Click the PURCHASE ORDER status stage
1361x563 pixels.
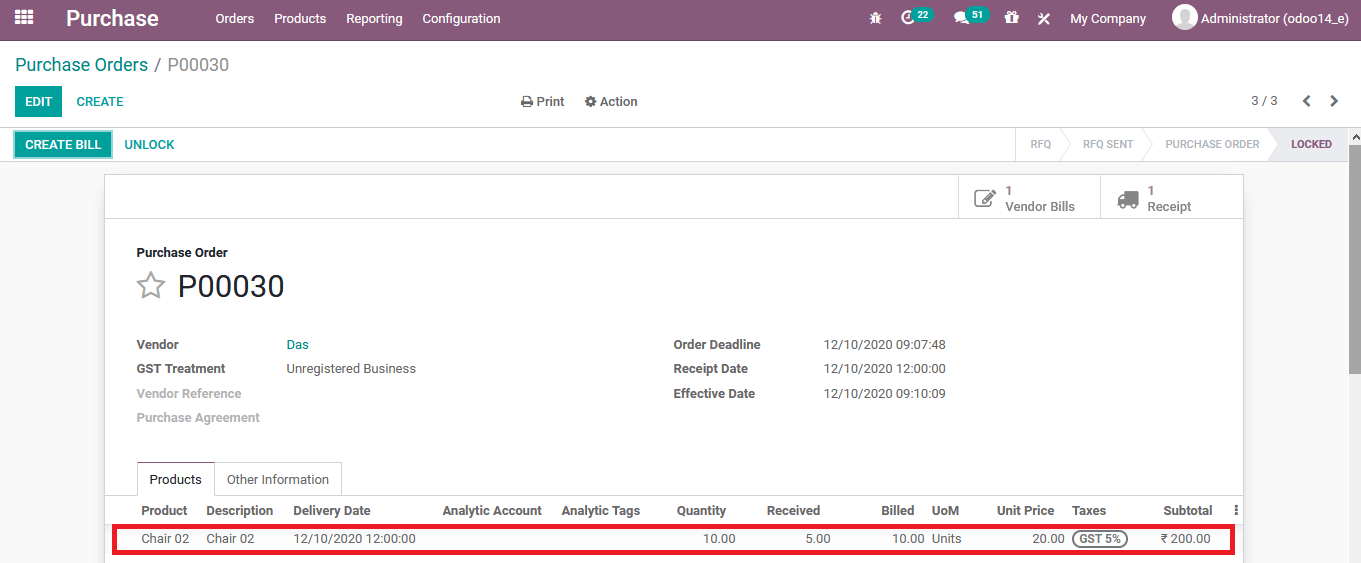tap(1212, 144)
